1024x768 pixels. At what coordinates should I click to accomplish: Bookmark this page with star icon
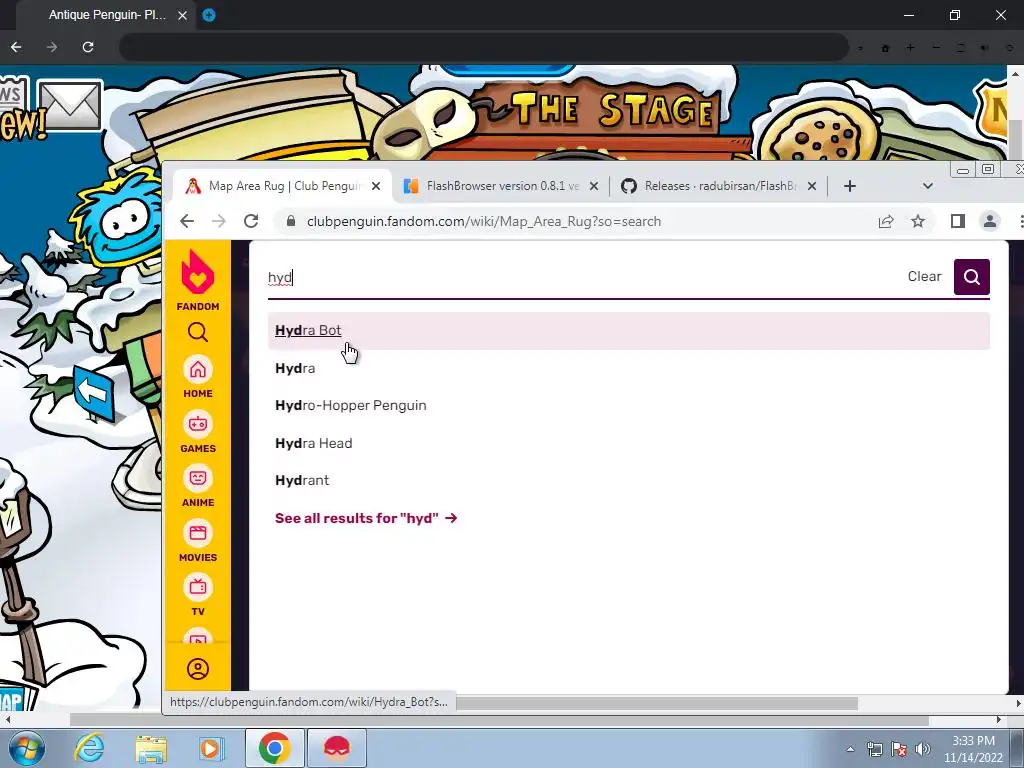(918, 221)
